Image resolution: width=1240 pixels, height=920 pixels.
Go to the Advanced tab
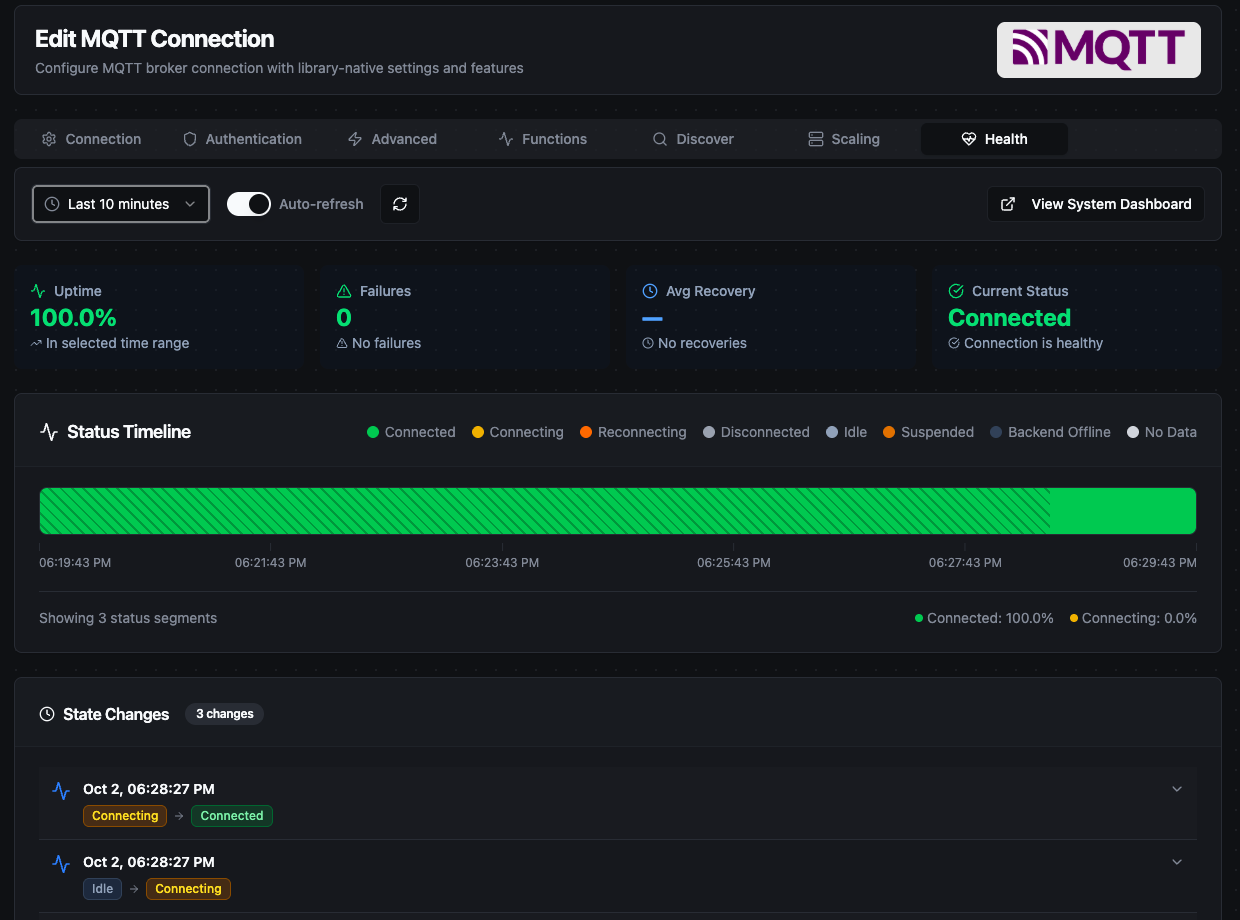coord(392,139)
